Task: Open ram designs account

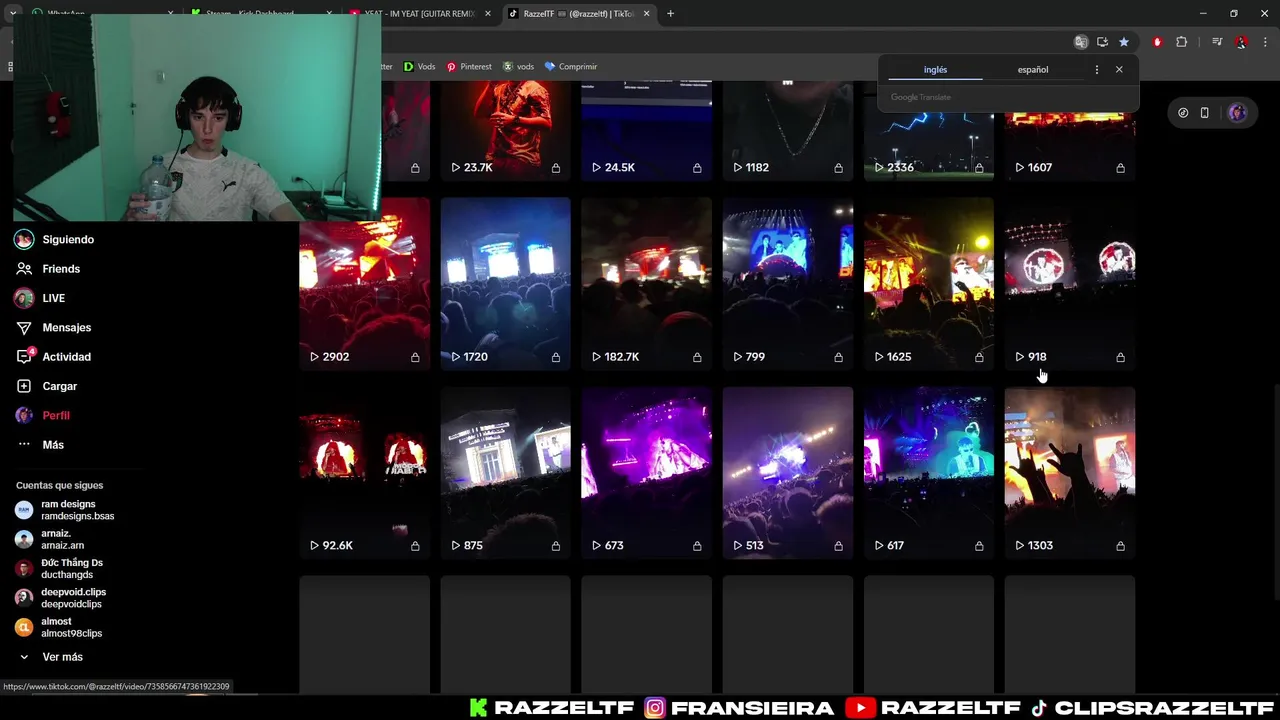Action: pyautogui.click(x=65, y=510)
